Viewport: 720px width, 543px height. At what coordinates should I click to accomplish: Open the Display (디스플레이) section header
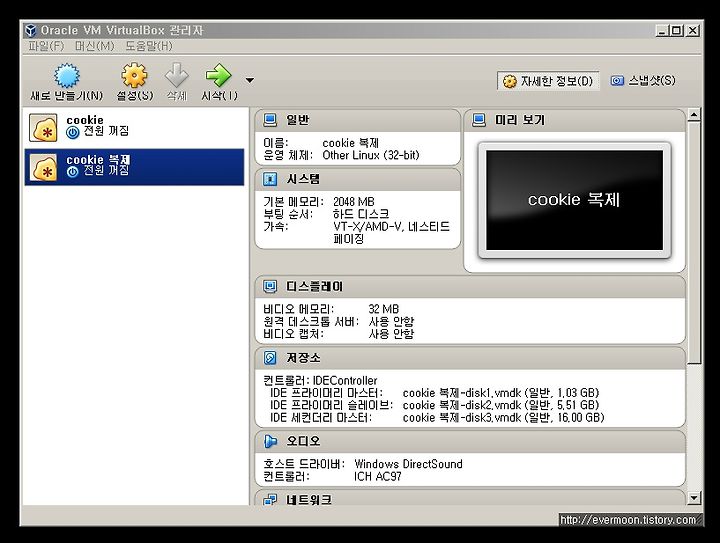pyautogui.click(x=470, y=286)
